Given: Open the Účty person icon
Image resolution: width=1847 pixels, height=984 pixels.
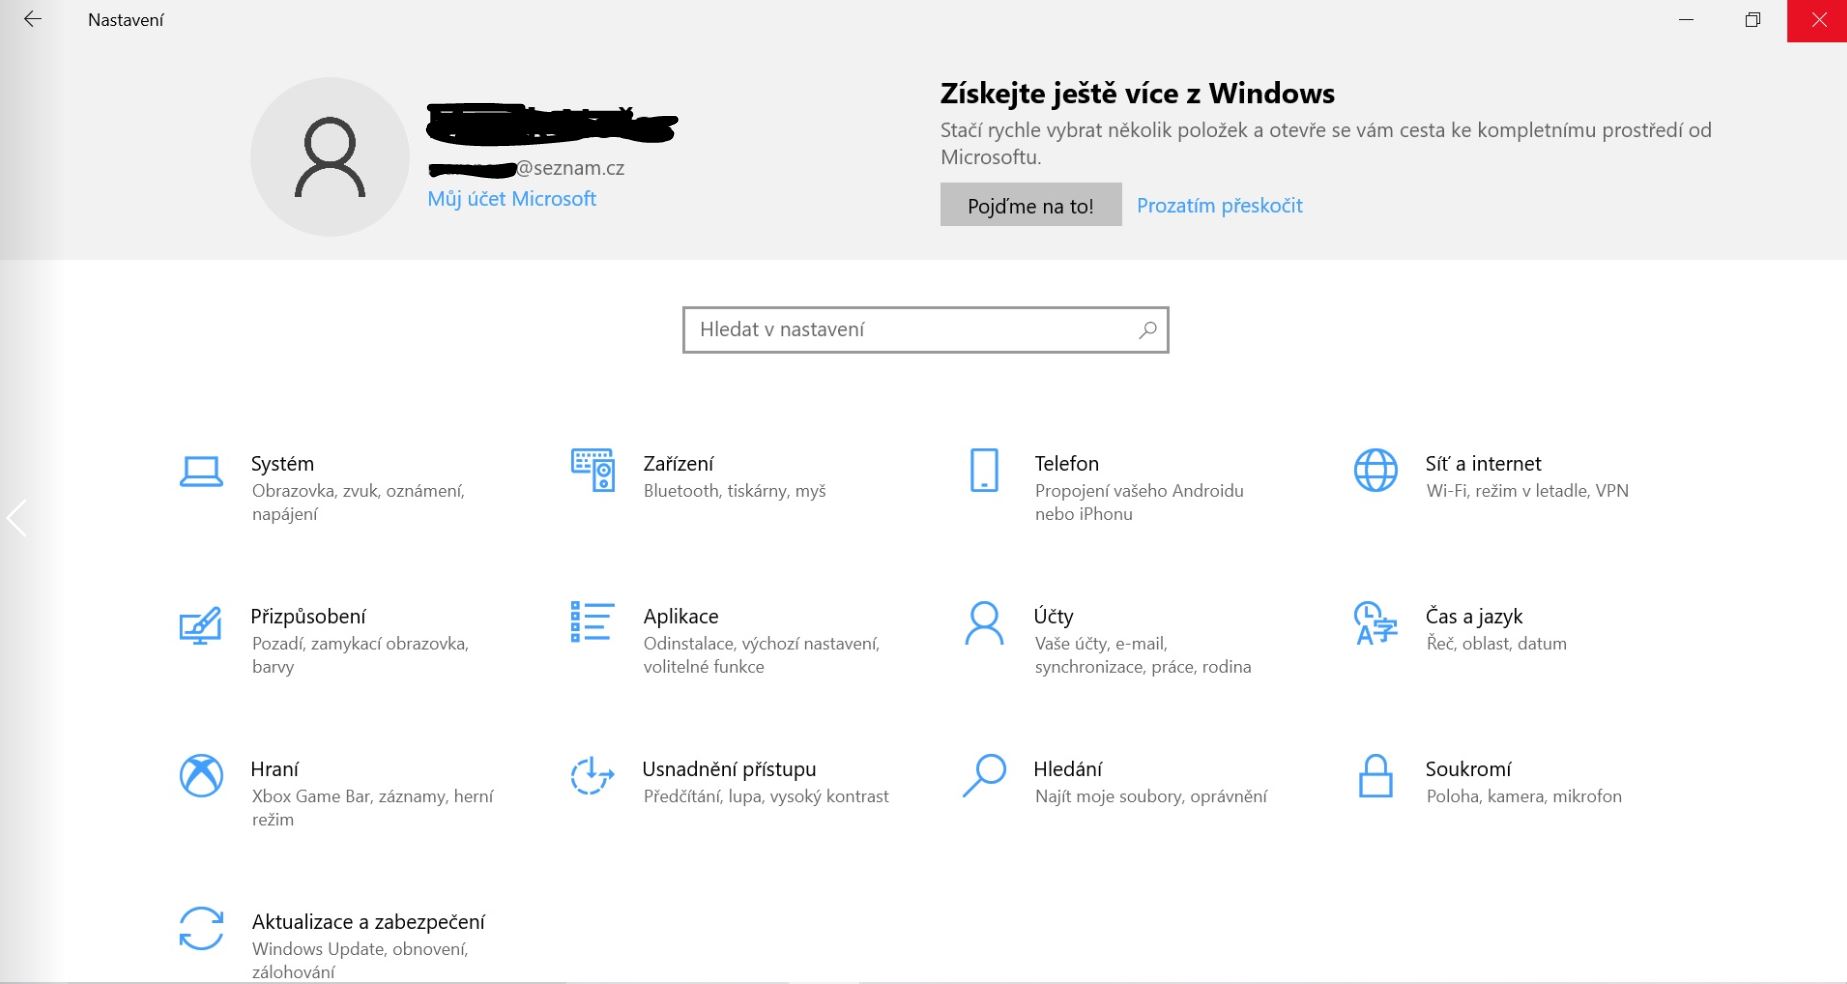Looking at the screenshot, I should (984, 623).
